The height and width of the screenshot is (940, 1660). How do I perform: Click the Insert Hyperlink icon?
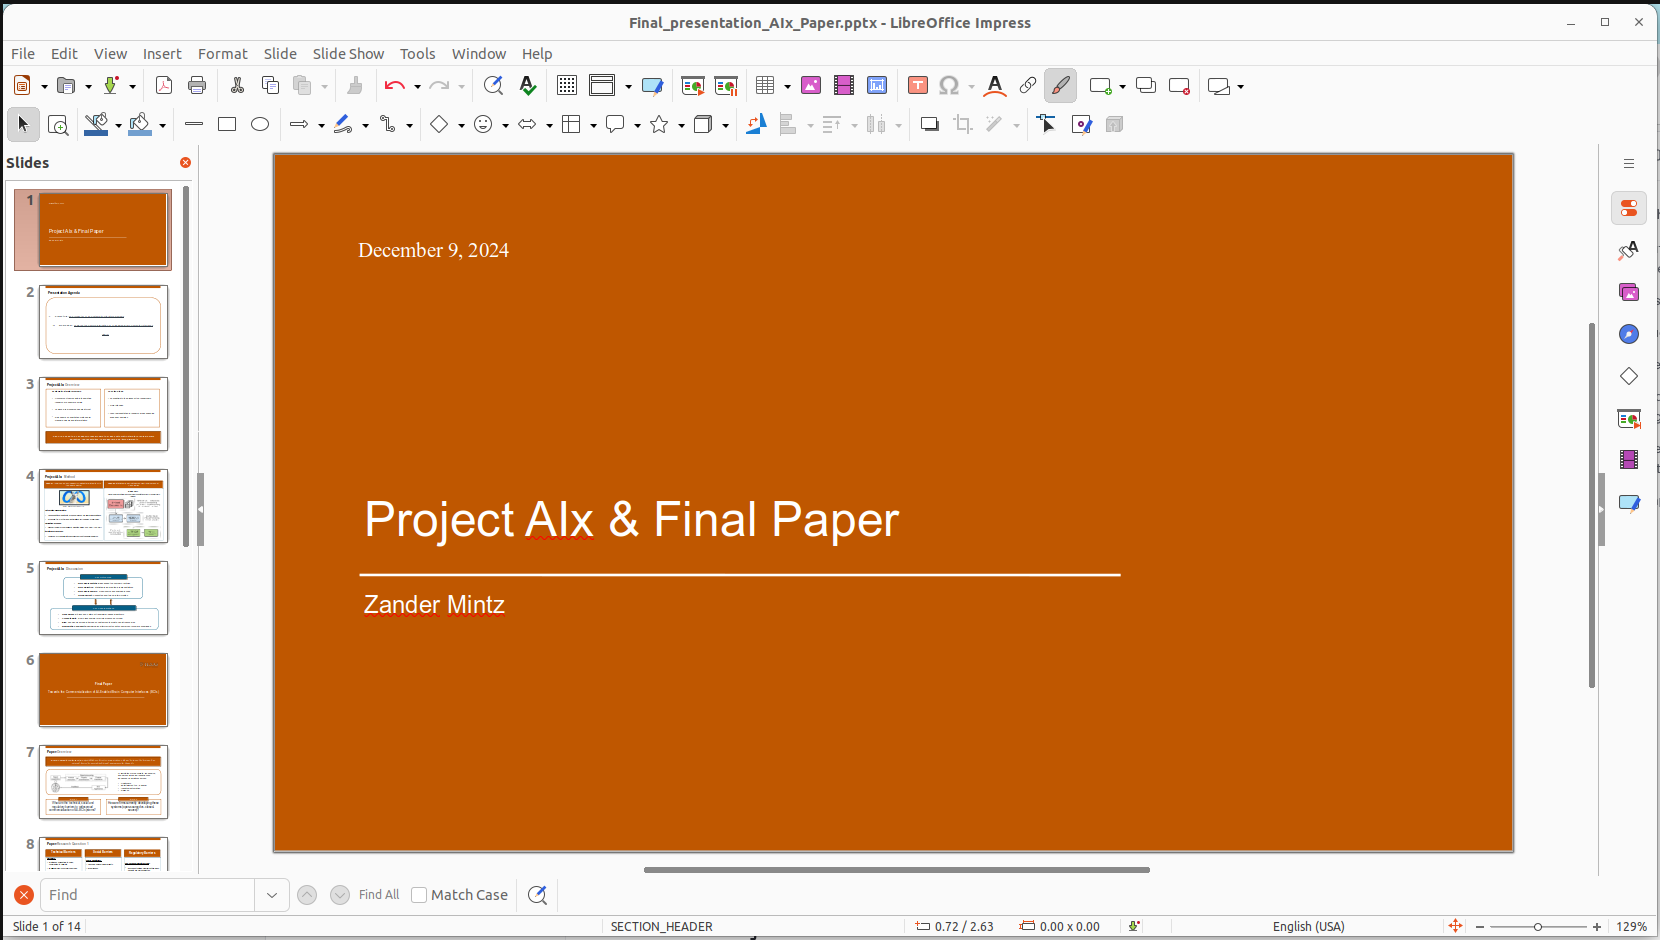[1028, 86]
